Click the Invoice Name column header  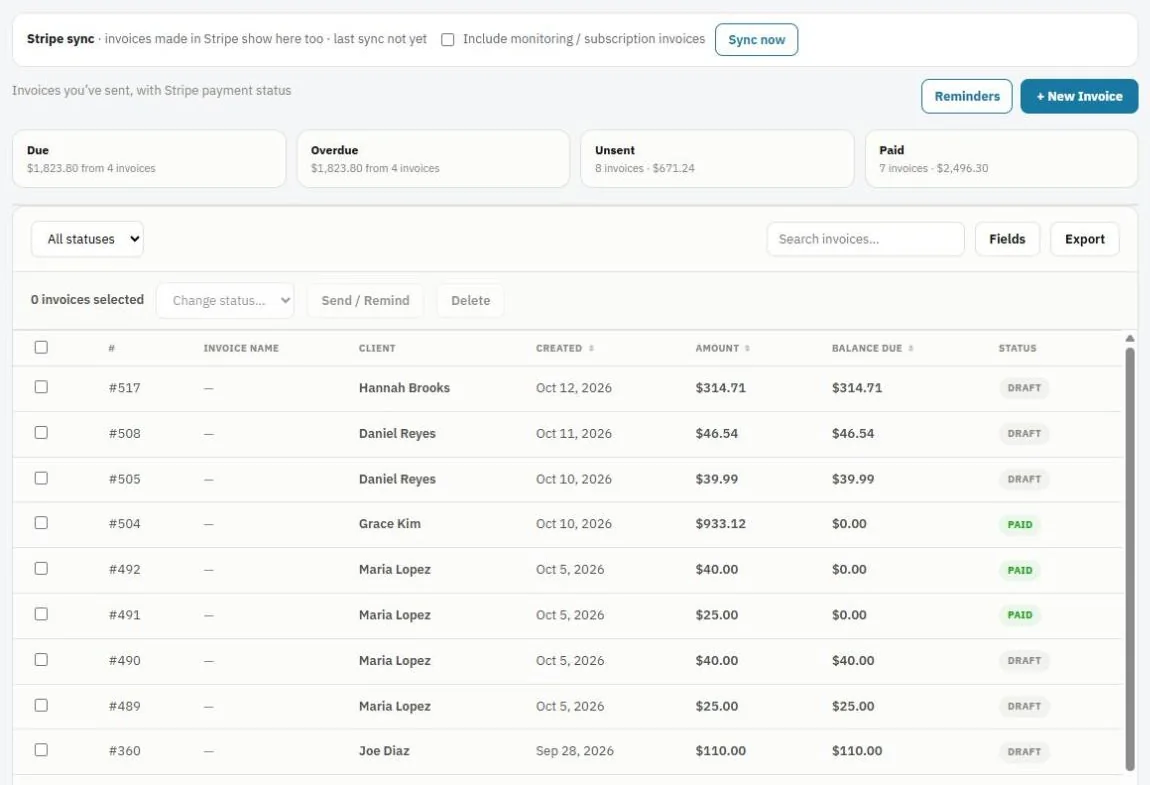point(241,348)
